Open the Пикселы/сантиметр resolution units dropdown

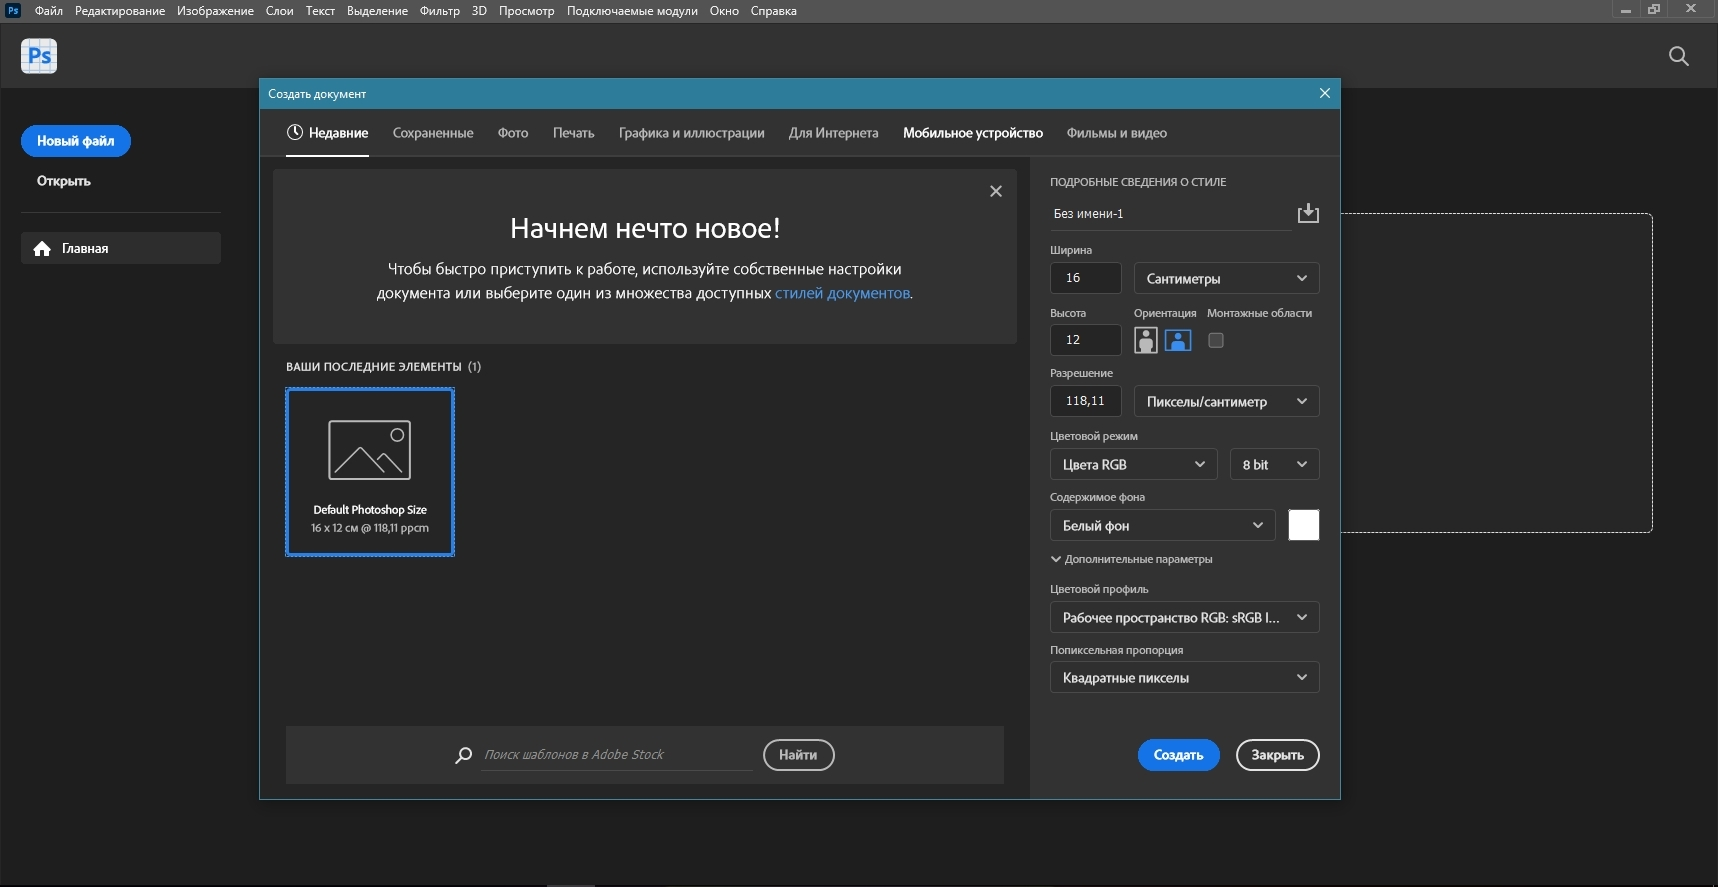(x=1226, y=402)
